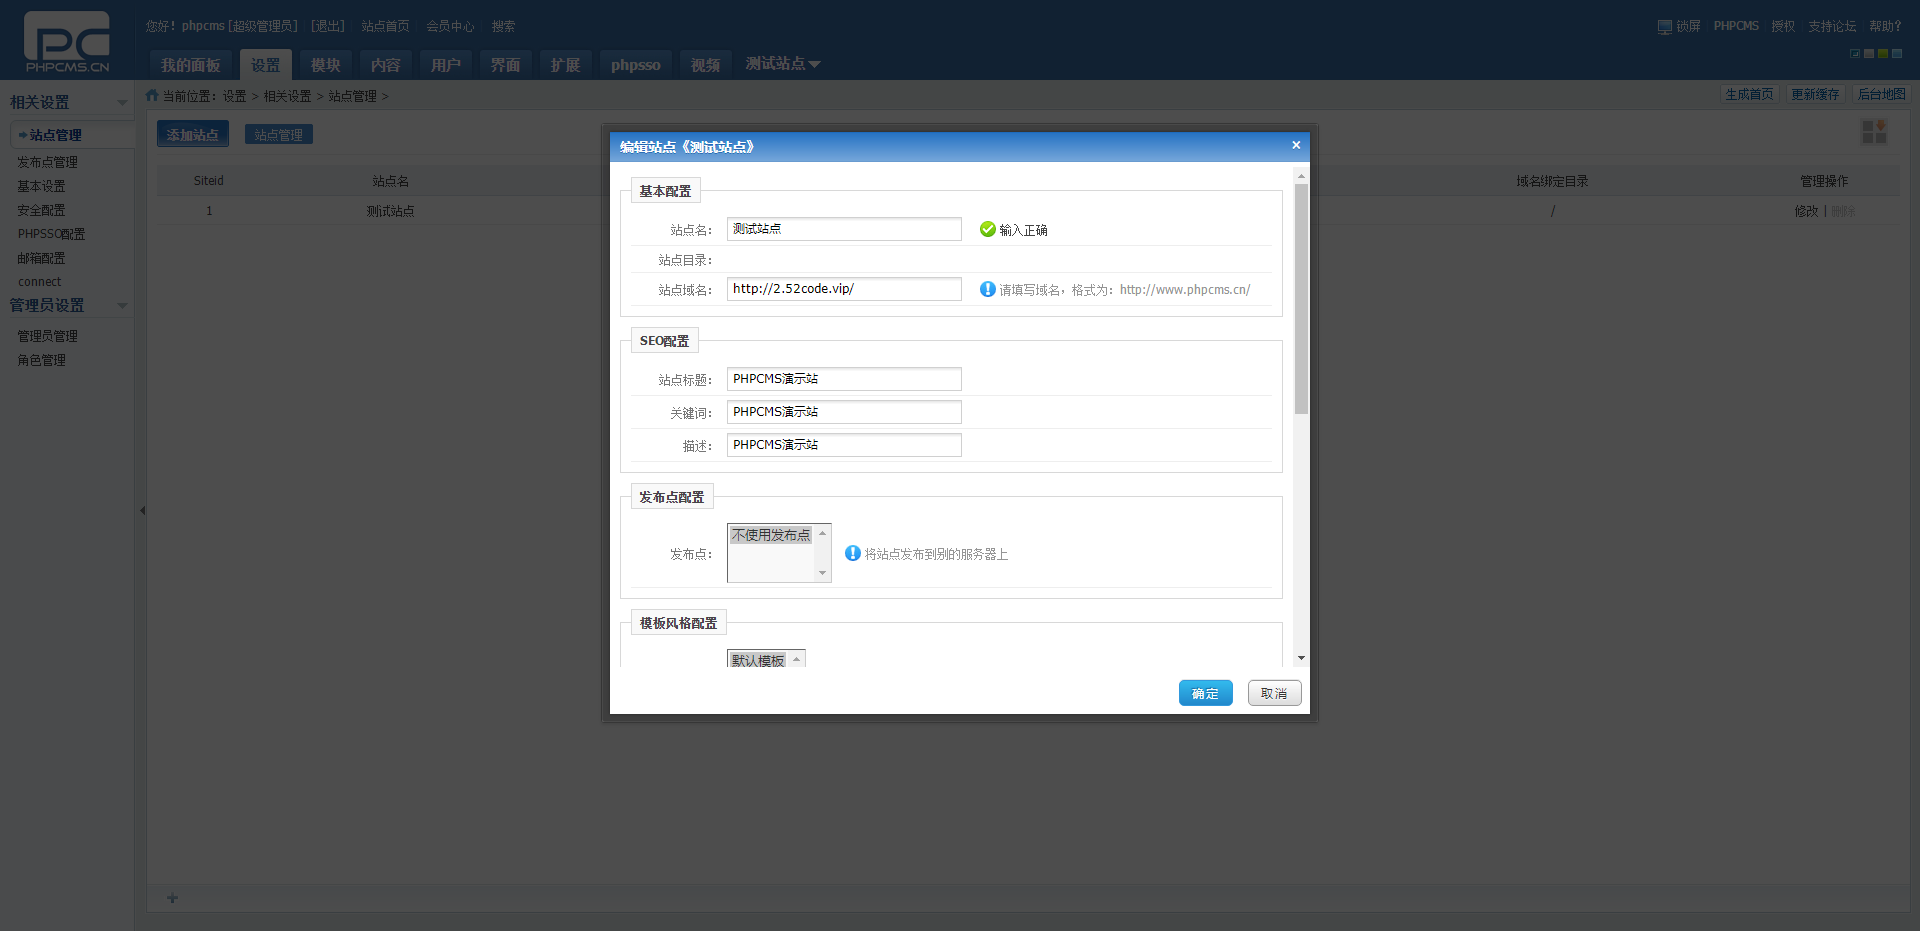
Task: Click the dialog scrollbar down arrow
Action: (1301, 658)
